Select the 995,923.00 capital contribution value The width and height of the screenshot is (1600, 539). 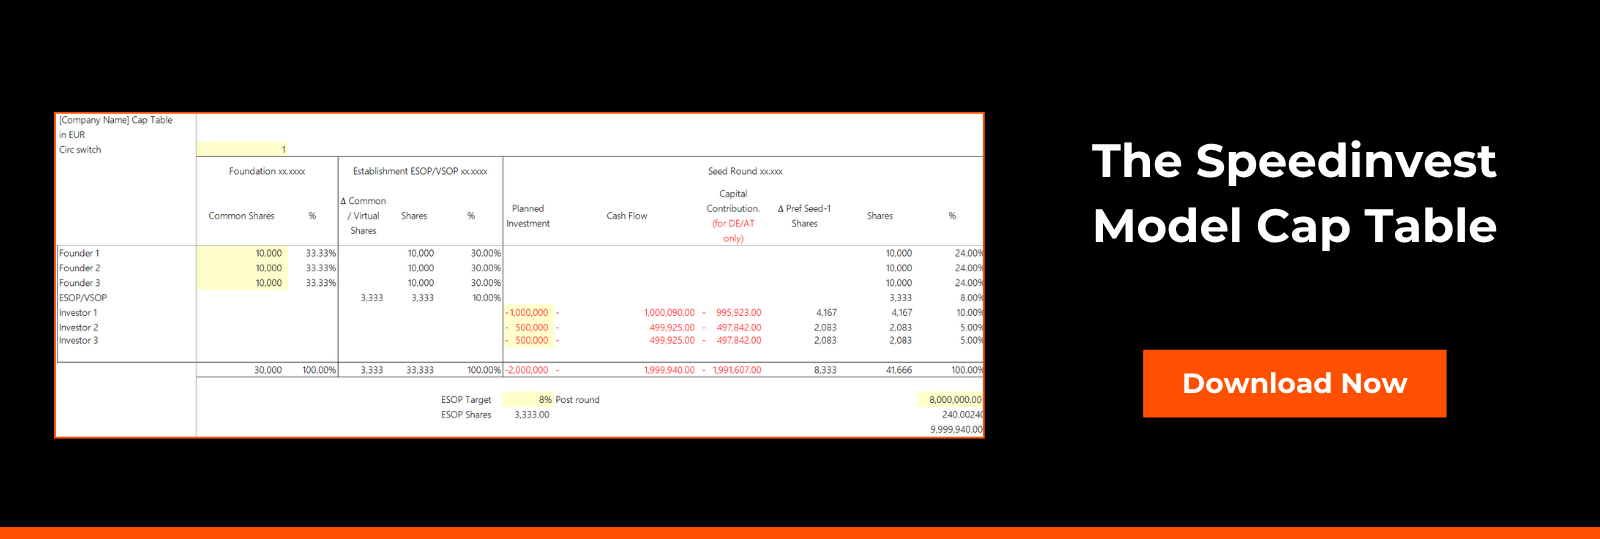point(738,313)
